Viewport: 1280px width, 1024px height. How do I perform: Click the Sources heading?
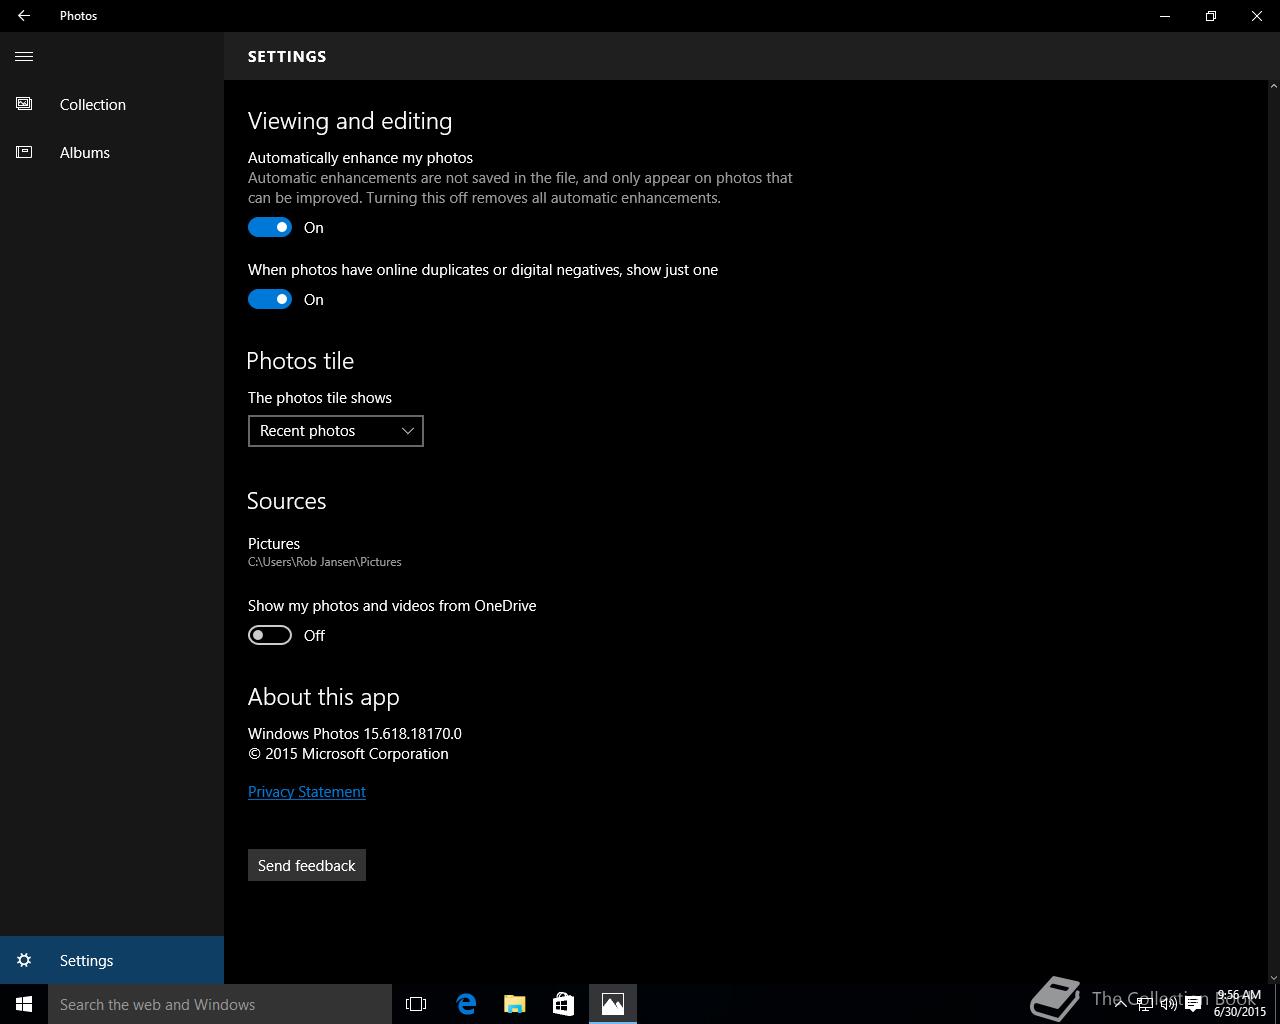287,501
